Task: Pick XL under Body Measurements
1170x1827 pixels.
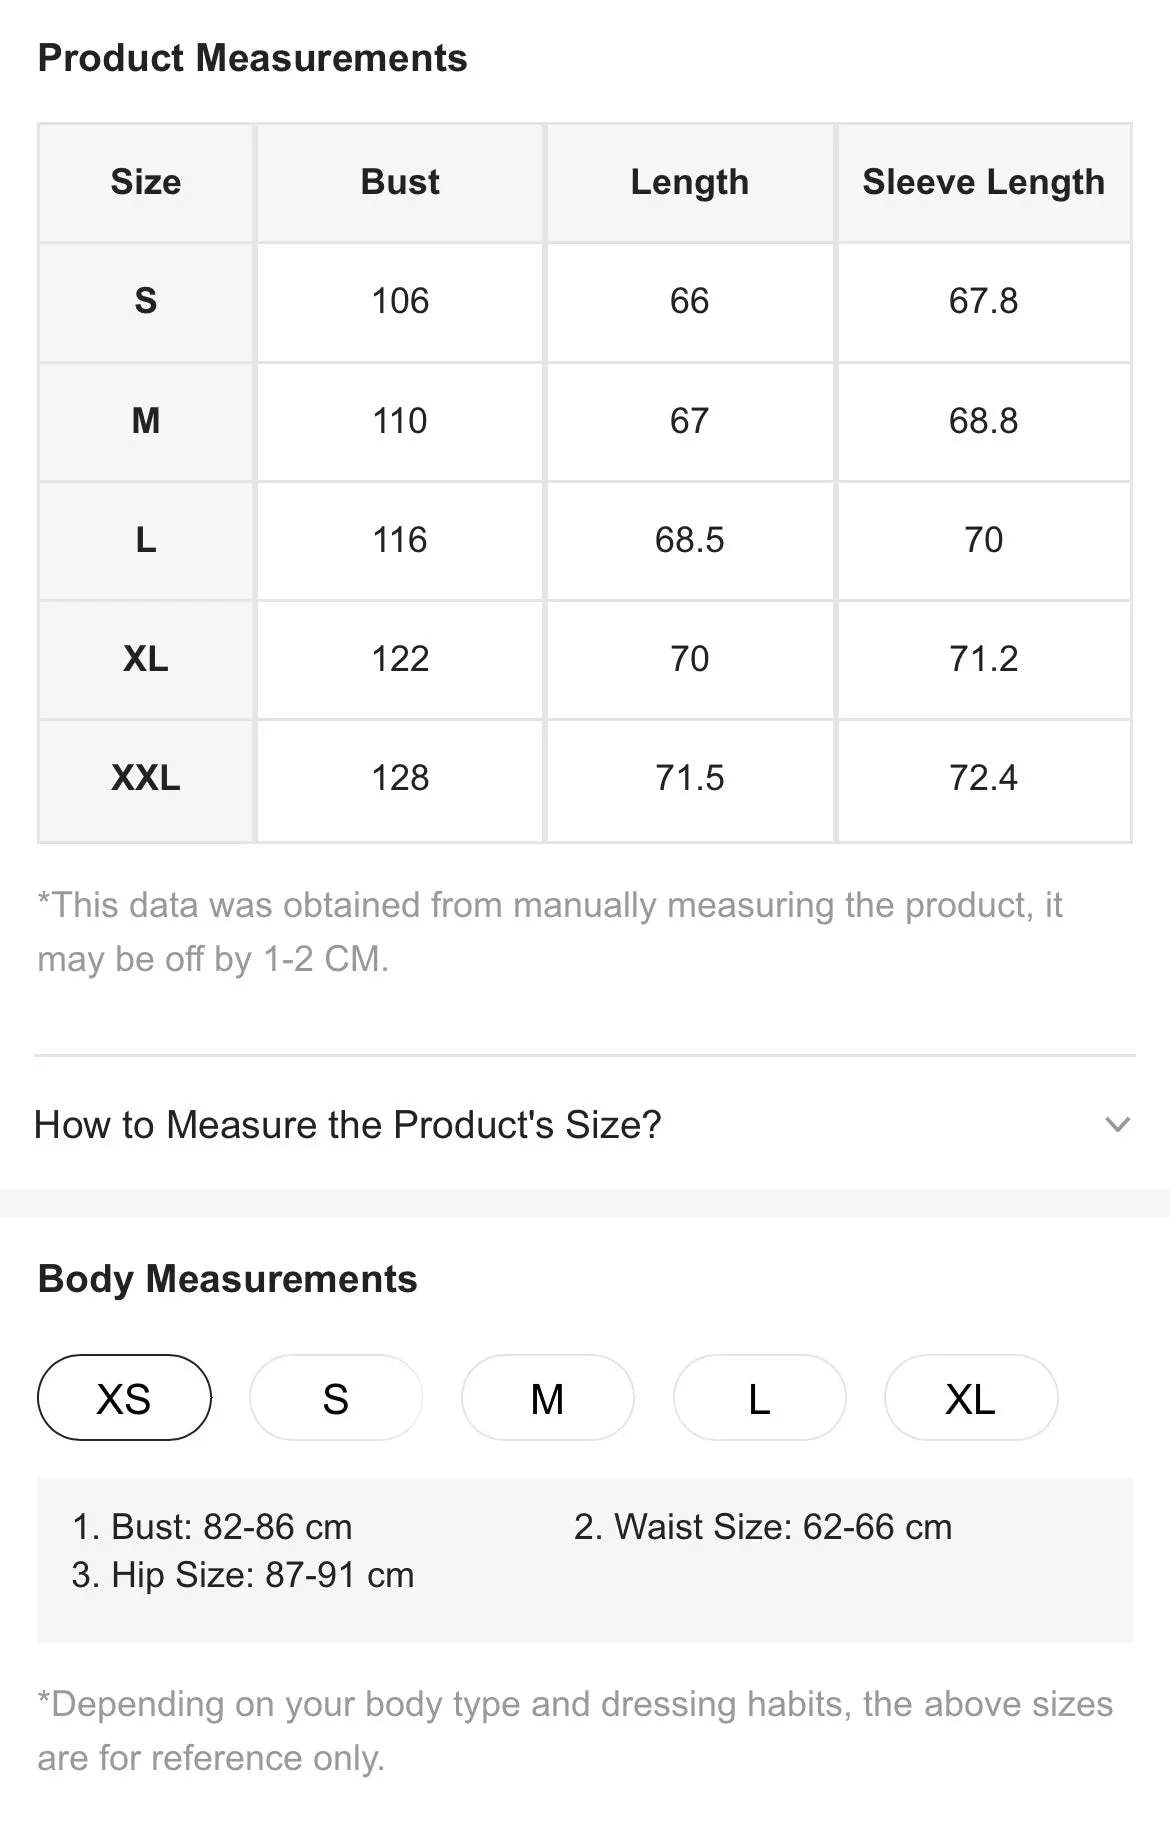Action: [971, 1397]
